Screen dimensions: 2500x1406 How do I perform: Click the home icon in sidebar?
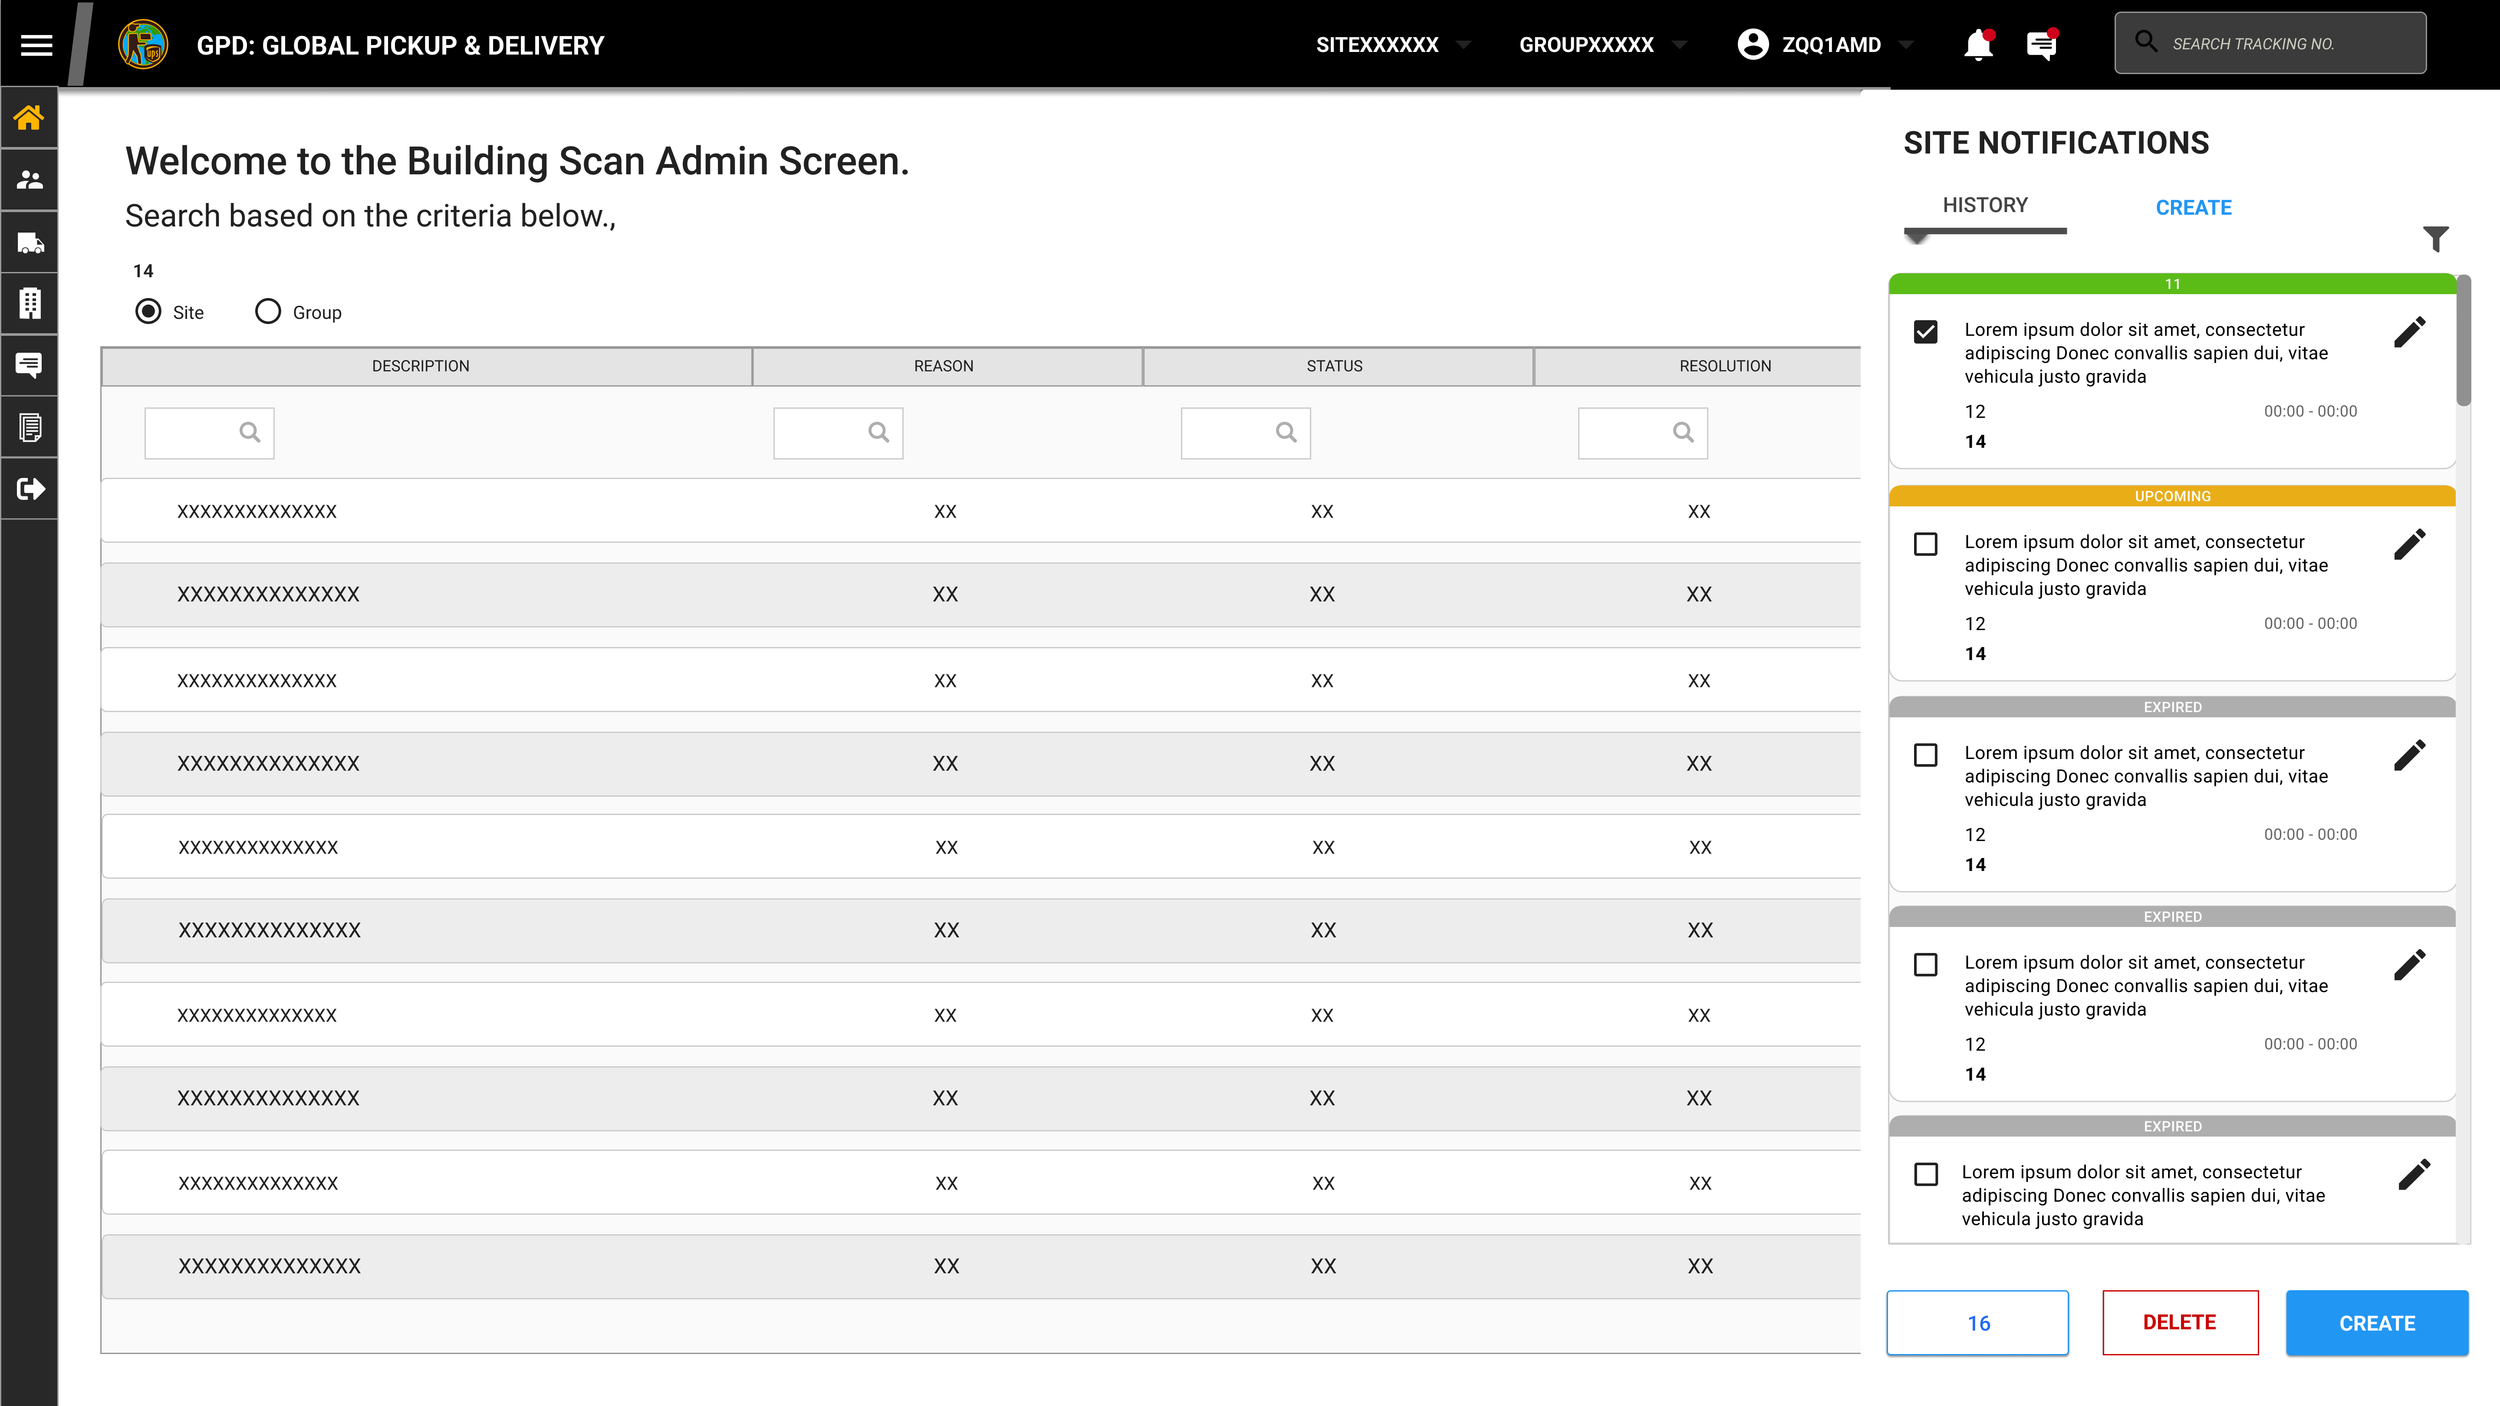point(29,118)
